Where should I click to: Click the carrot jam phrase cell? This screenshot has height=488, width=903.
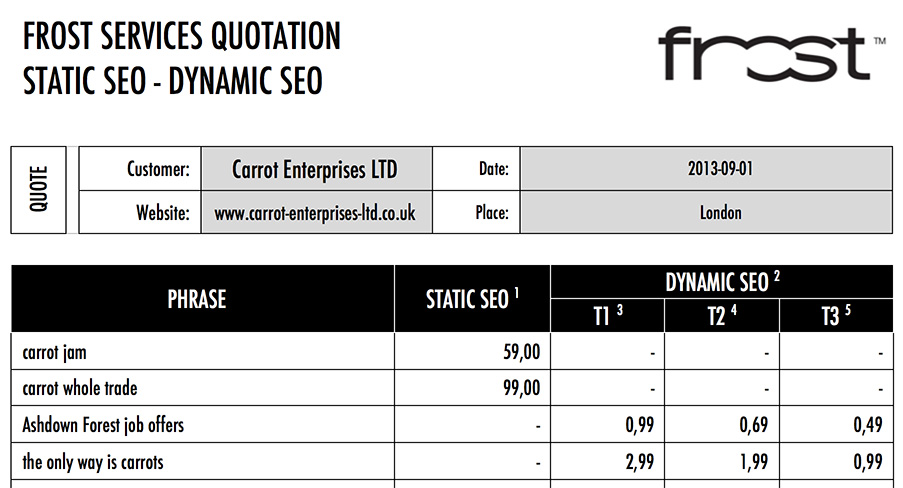click(x=203, y=351)
